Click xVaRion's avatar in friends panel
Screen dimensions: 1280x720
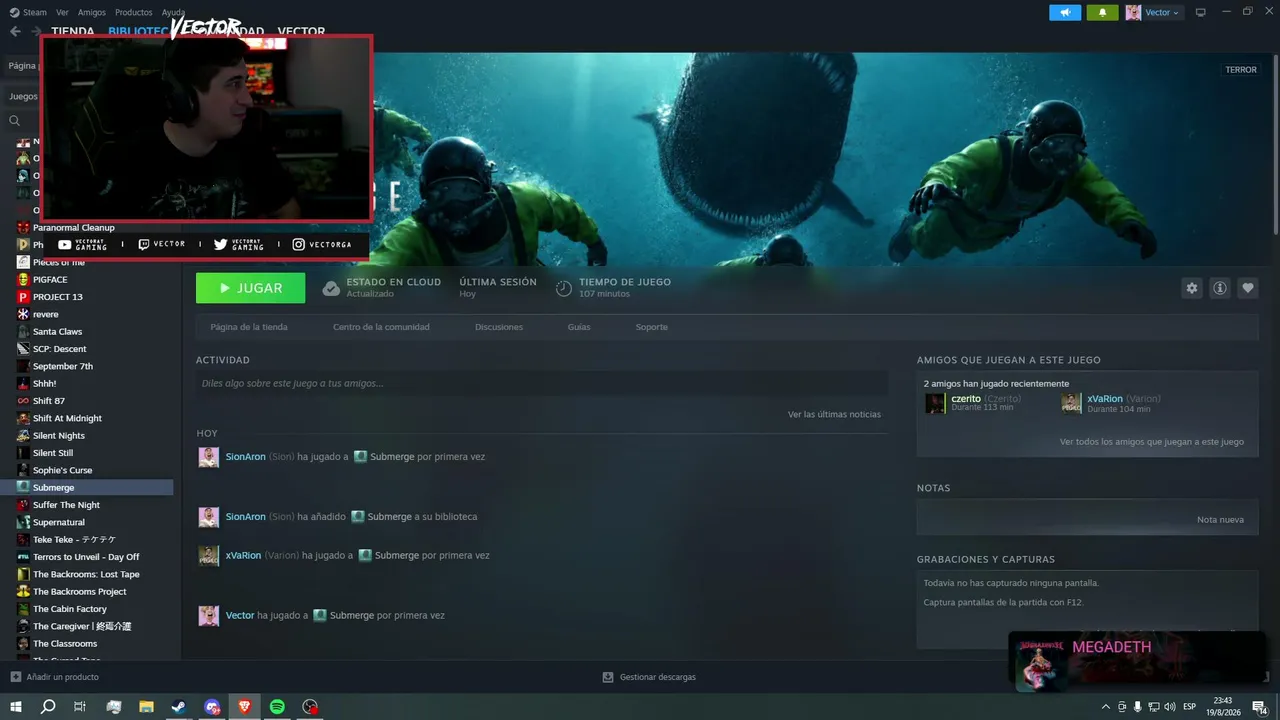click(1071, 403)
